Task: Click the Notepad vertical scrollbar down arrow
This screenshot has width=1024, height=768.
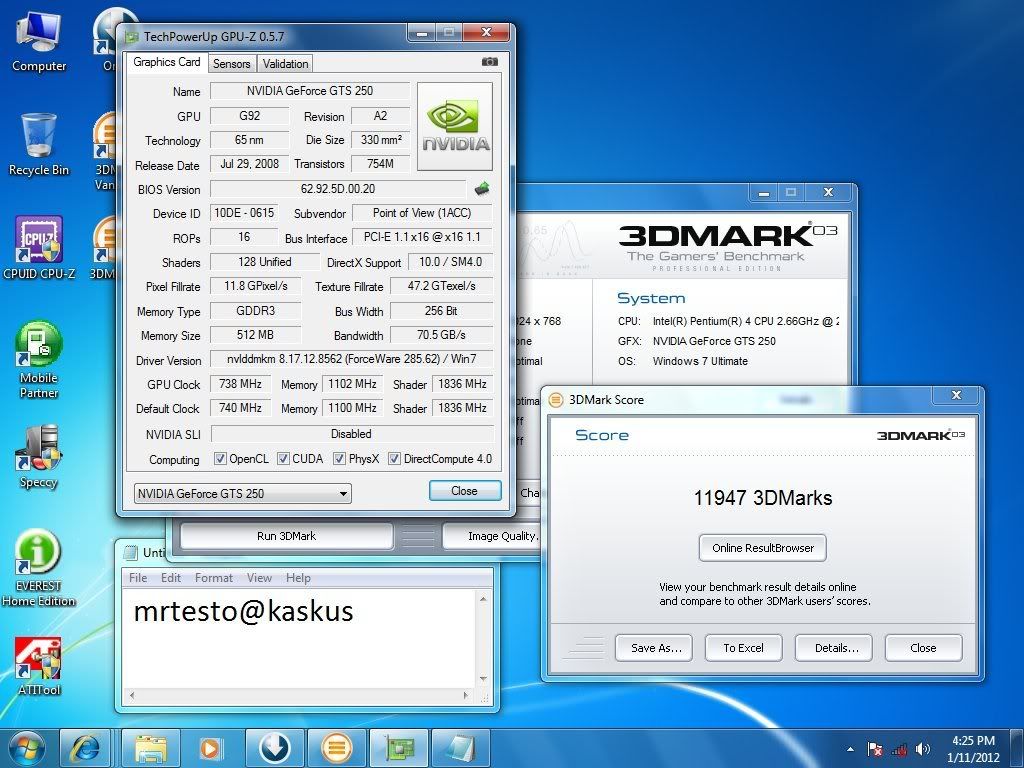Action: [x=483, y=679]
